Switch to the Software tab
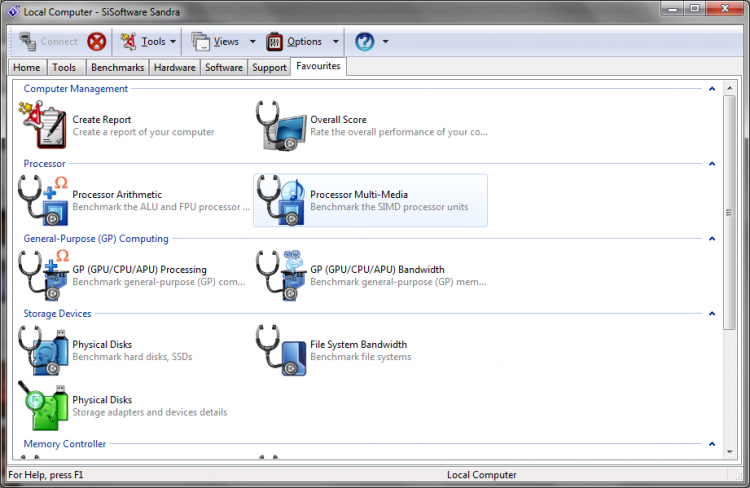This screenshot has height=488, width=750. pyautogui.click(x=224, y=67)
